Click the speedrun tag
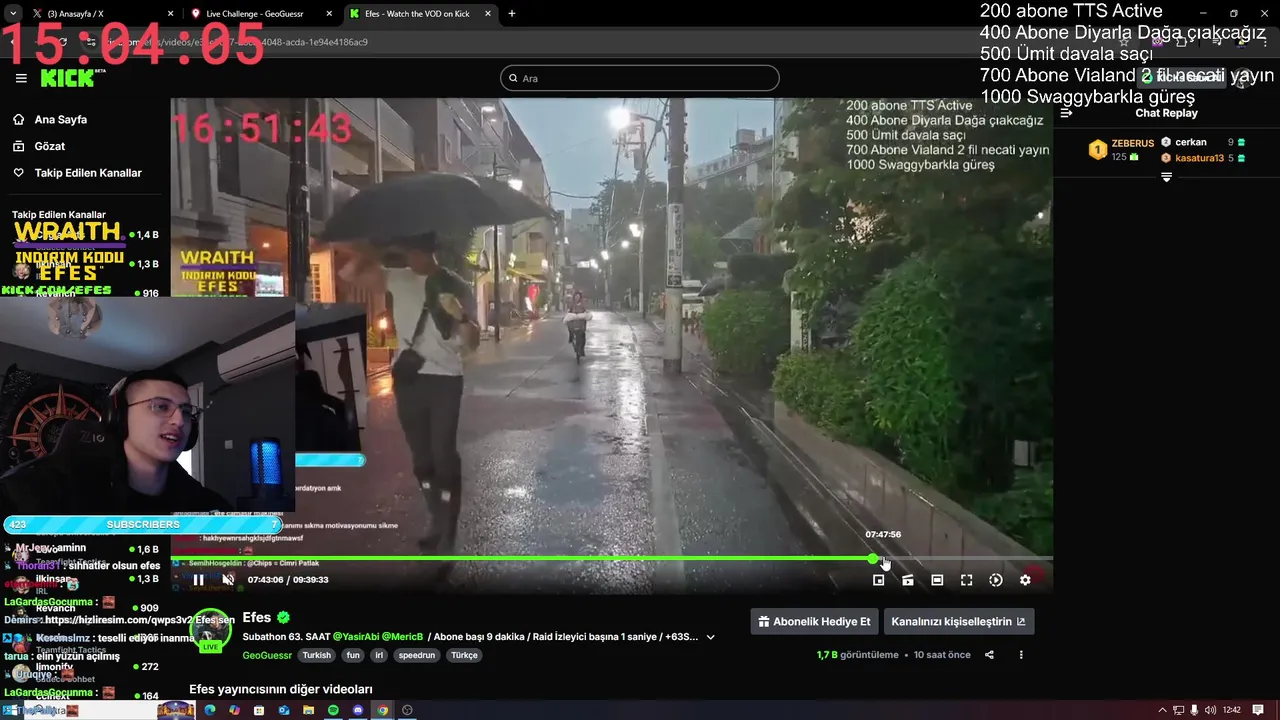 click(x=417, y=655)
